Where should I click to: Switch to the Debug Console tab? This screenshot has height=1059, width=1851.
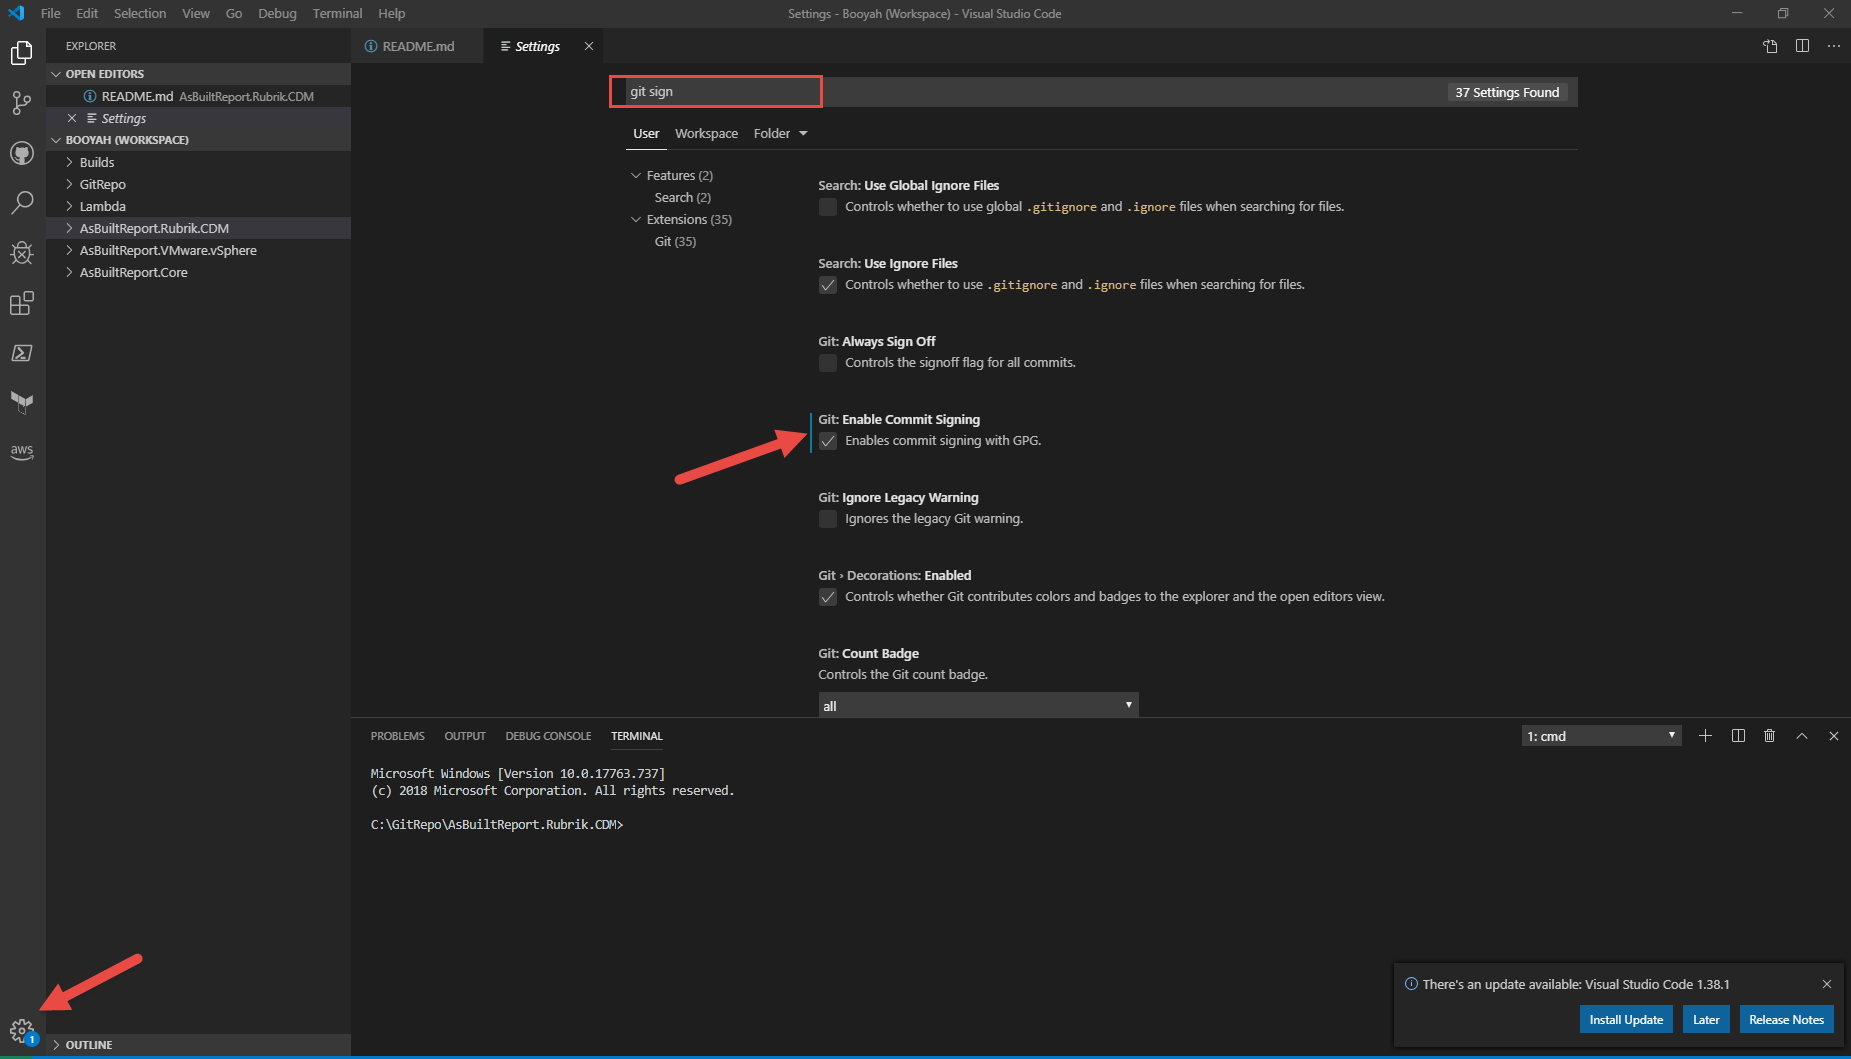coord(548,736)
